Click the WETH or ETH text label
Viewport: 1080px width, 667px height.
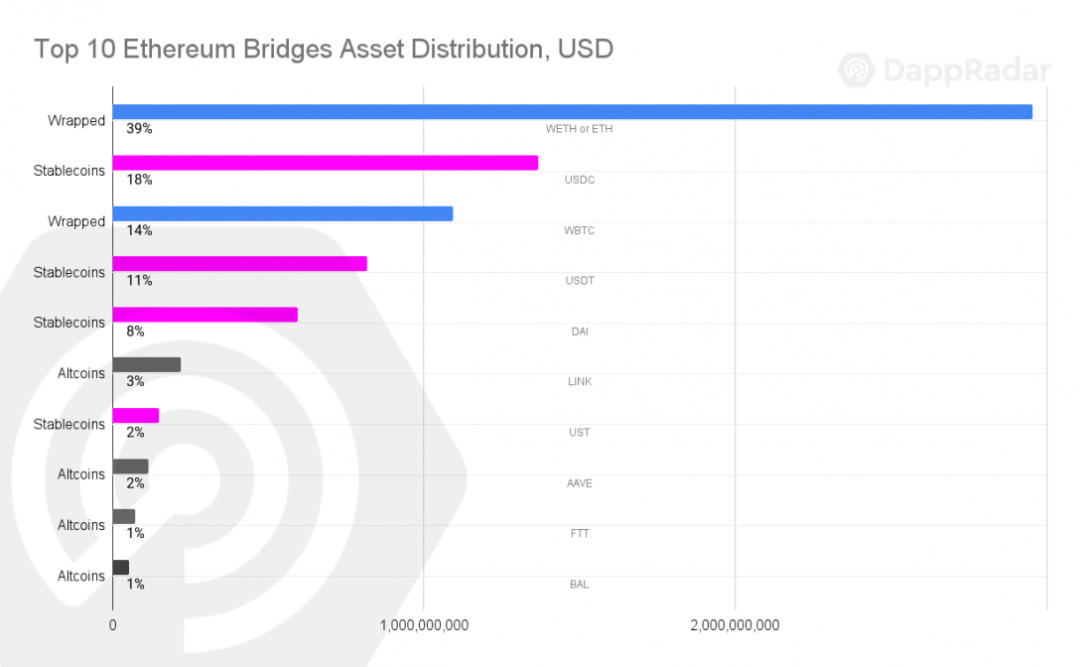(579, 129)
